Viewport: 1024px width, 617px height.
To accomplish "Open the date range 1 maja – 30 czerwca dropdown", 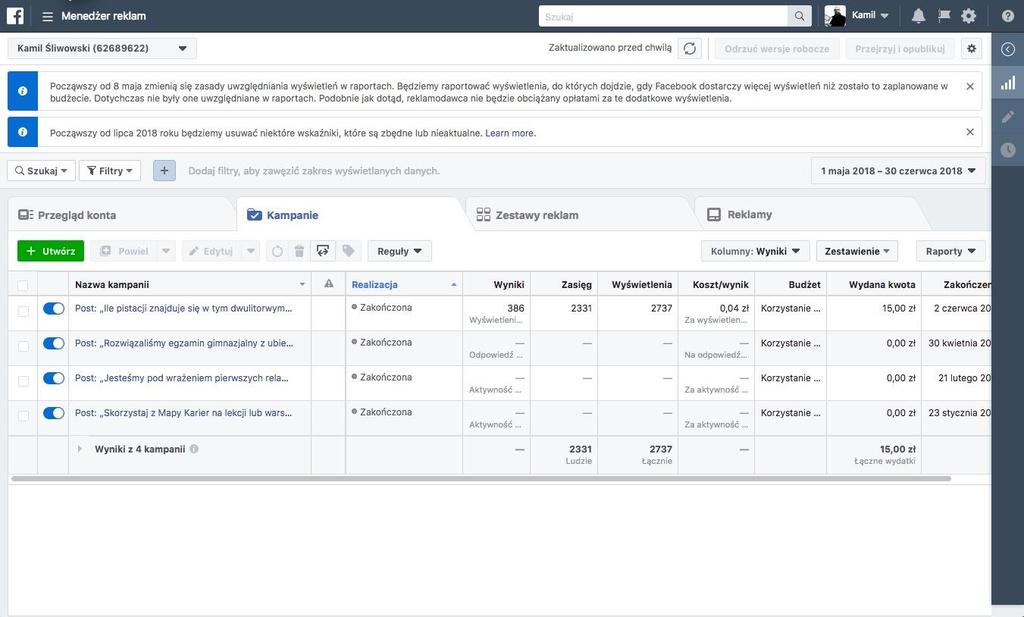I will click(898, 170).
